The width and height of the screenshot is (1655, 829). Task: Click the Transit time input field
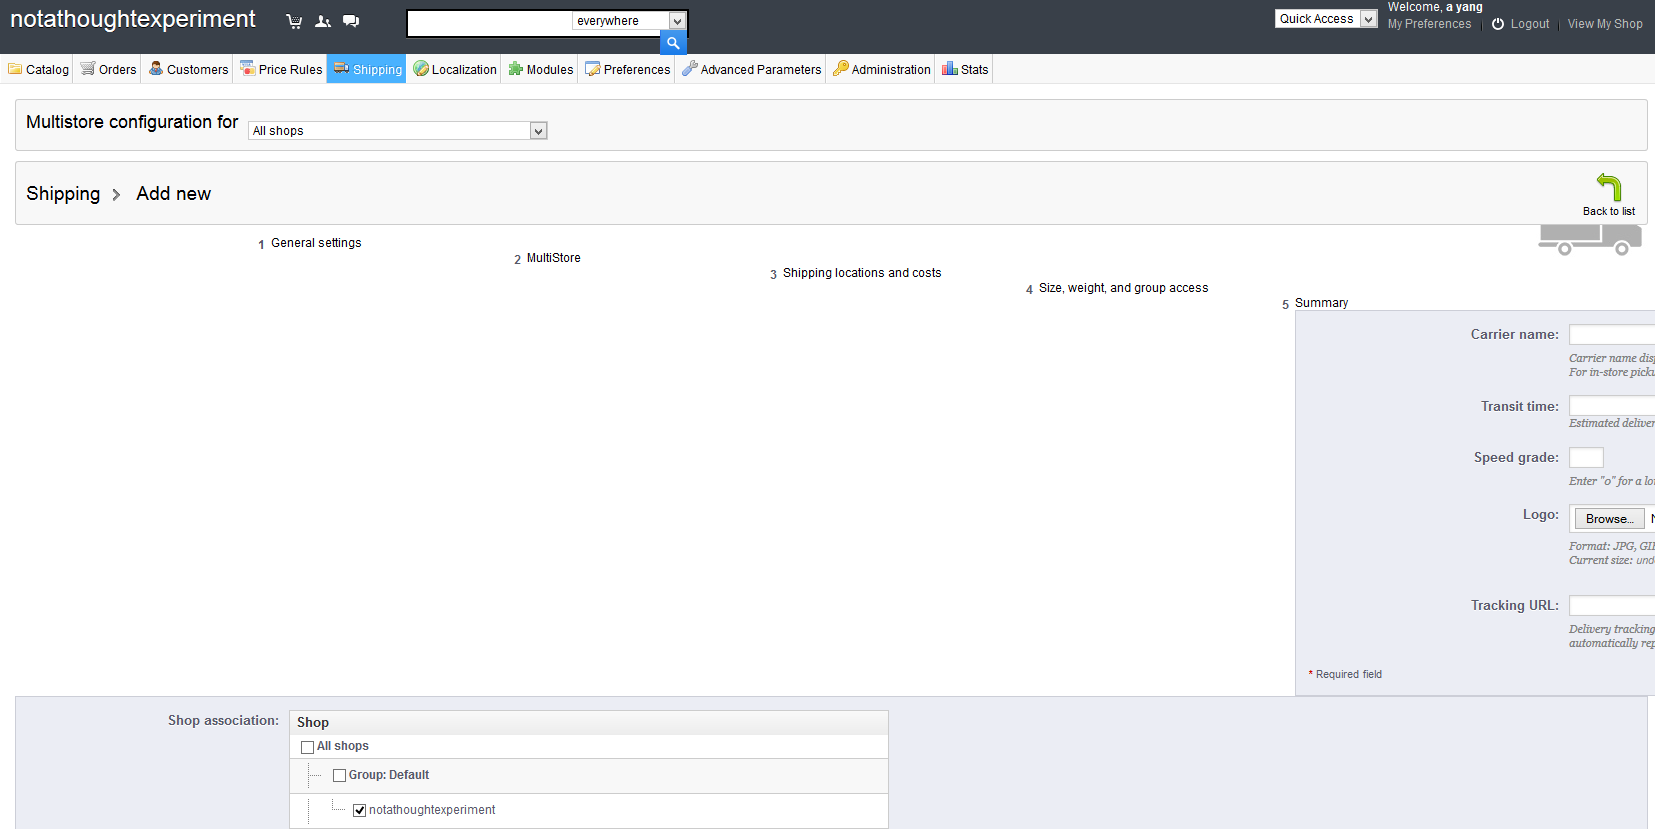point(1612,406)
